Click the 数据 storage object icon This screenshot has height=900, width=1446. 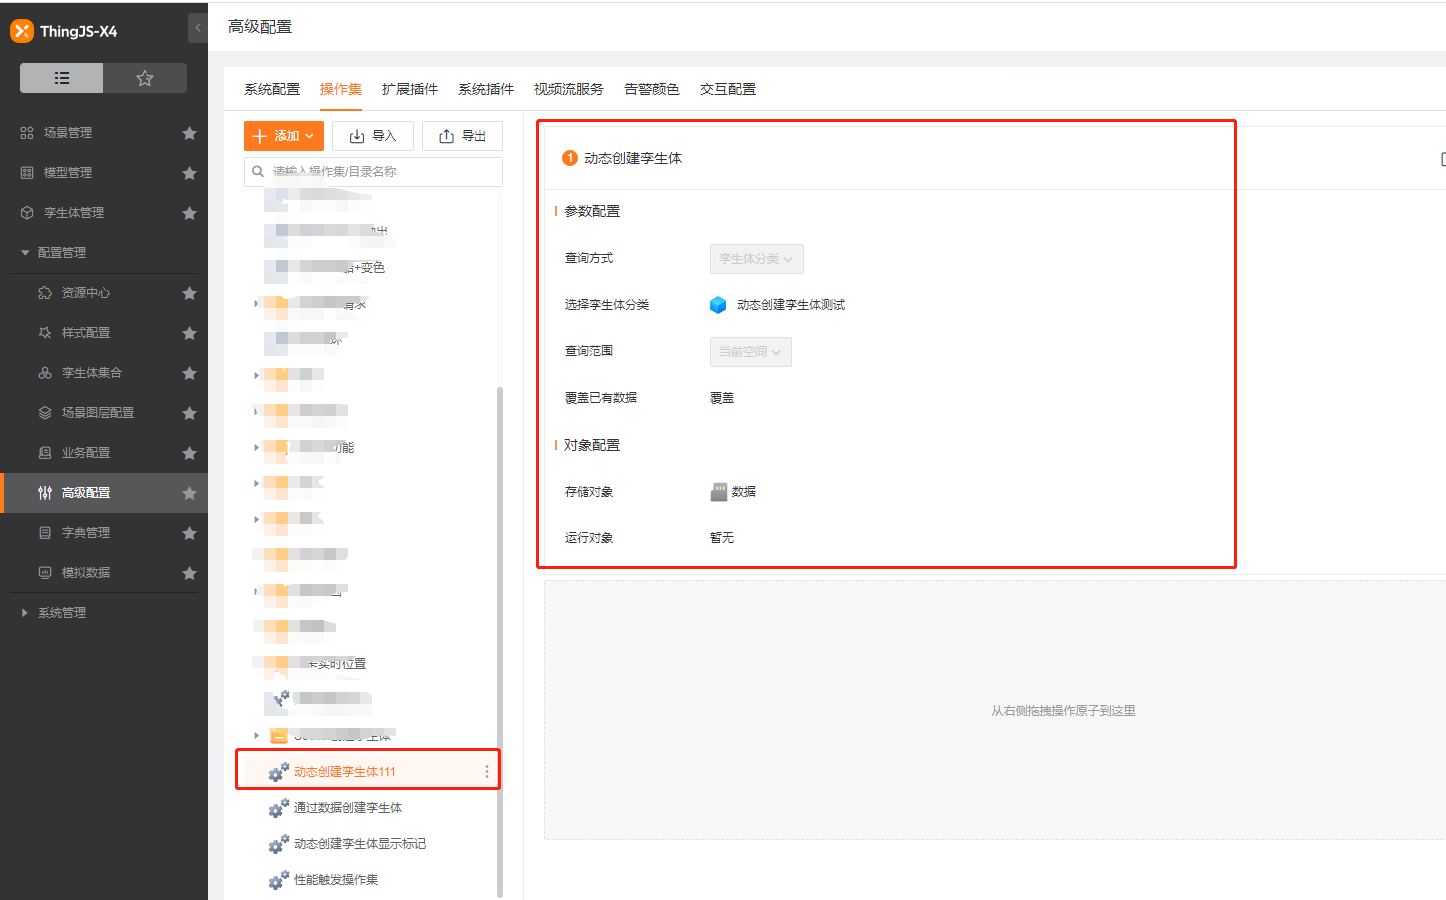719,492
